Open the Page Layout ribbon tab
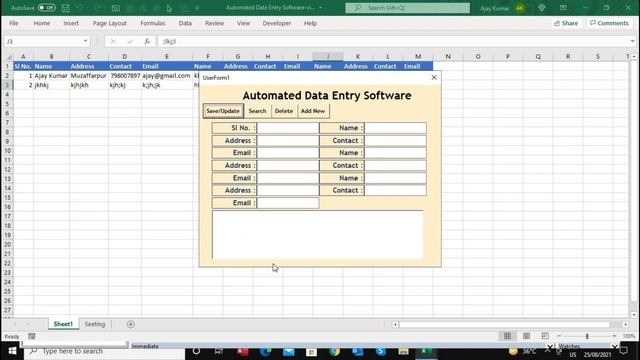Screen dimensions: 640x360 [x=110, y=23]
